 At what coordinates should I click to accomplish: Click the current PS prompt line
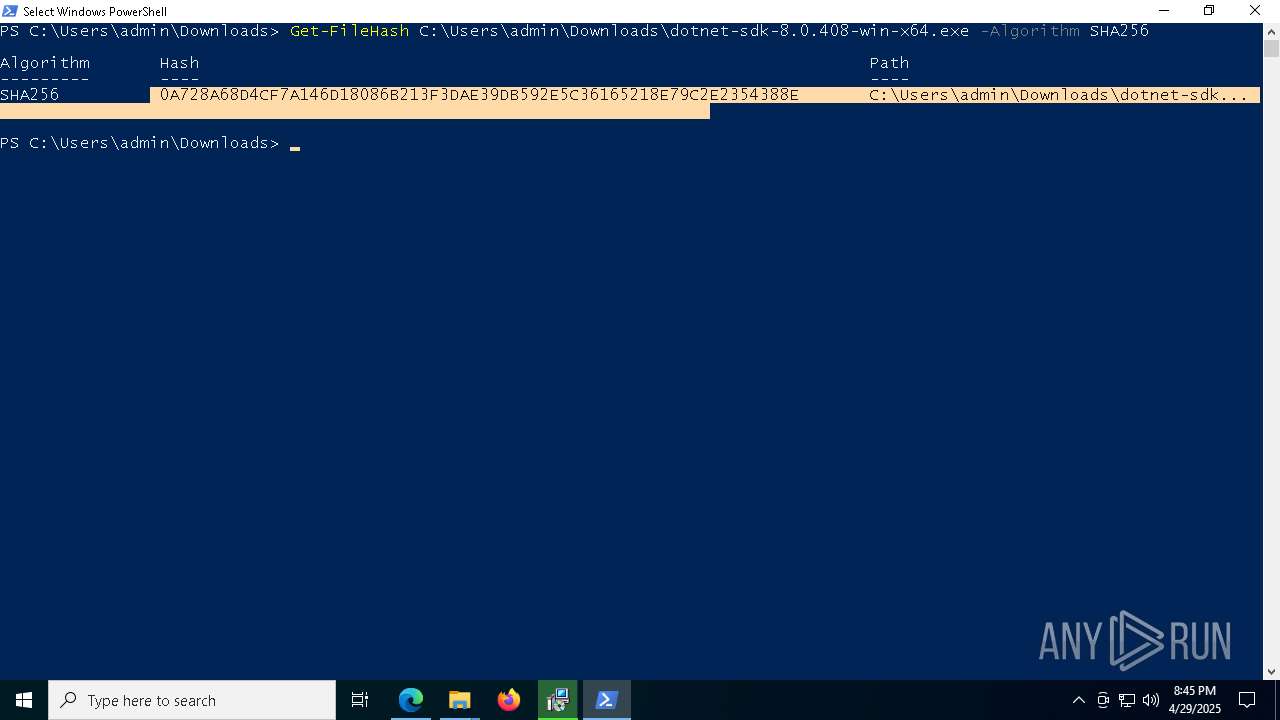pyautogui.click(x=150, y=143)
